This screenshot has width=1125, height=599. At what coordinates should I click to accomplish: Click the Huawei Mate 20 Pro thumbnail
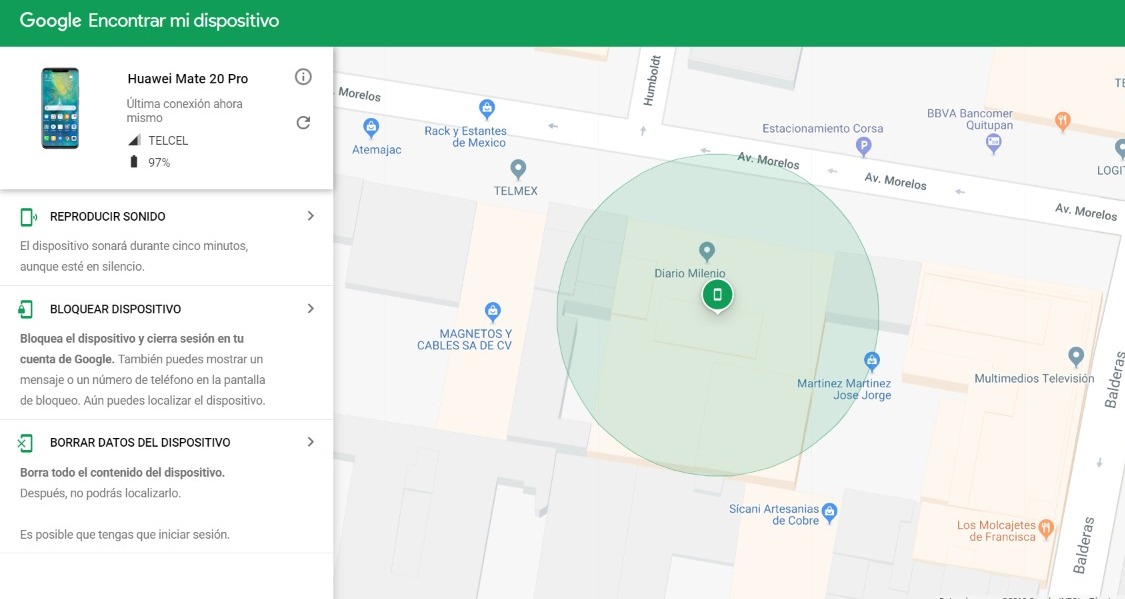pyautogui.click(x=60, y=108)
